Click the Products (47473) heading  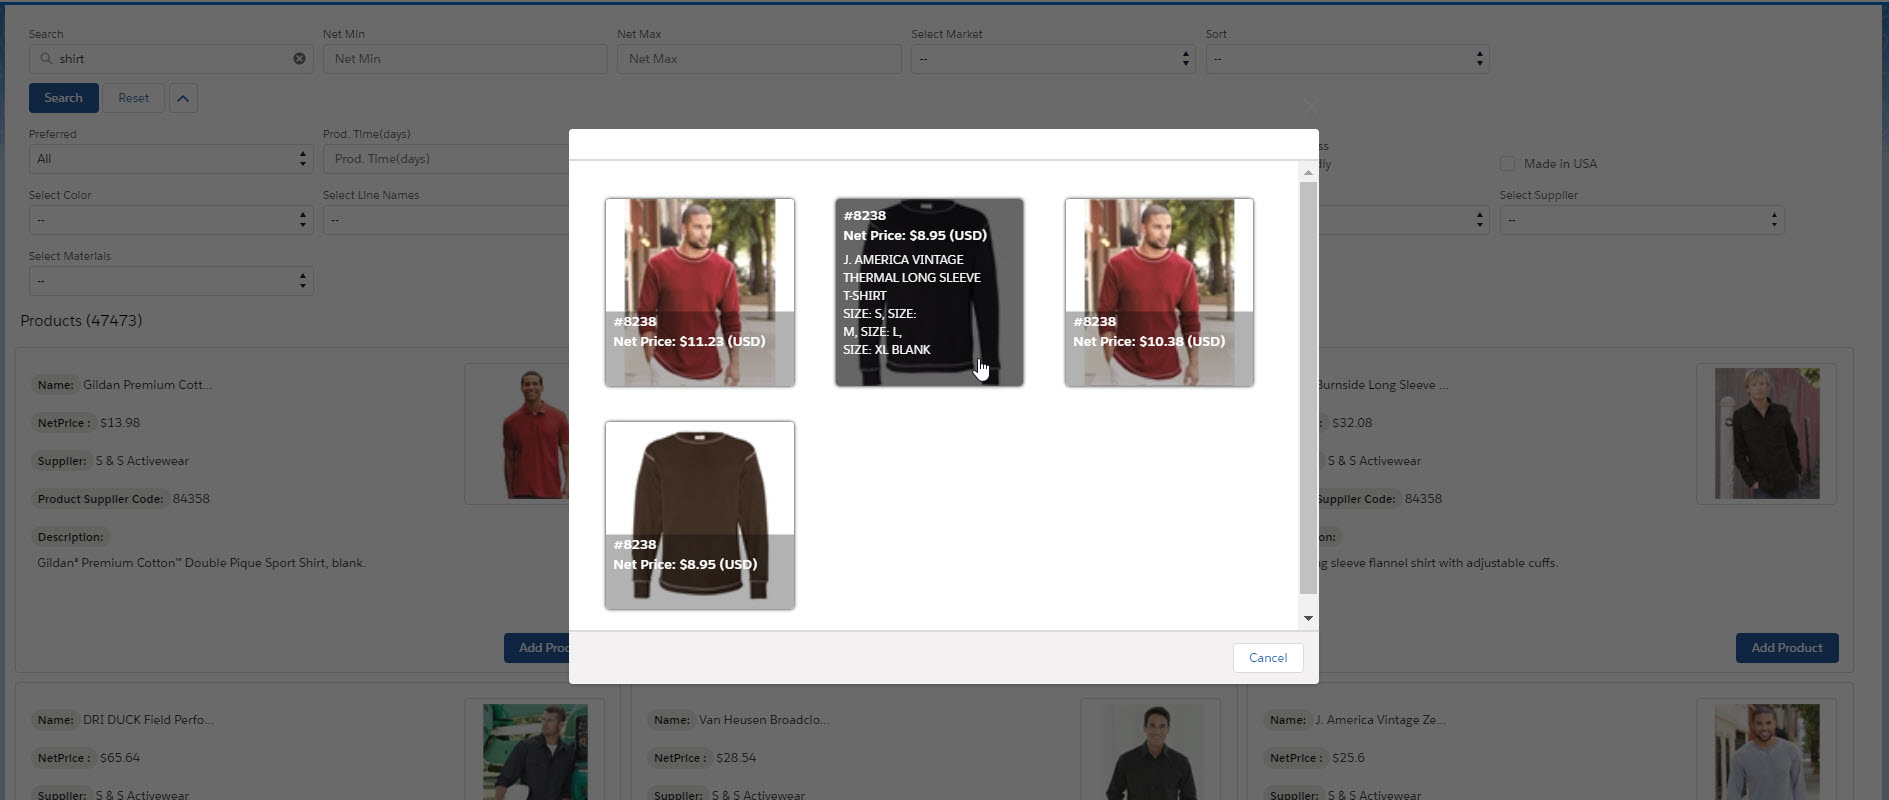[81, 321]
